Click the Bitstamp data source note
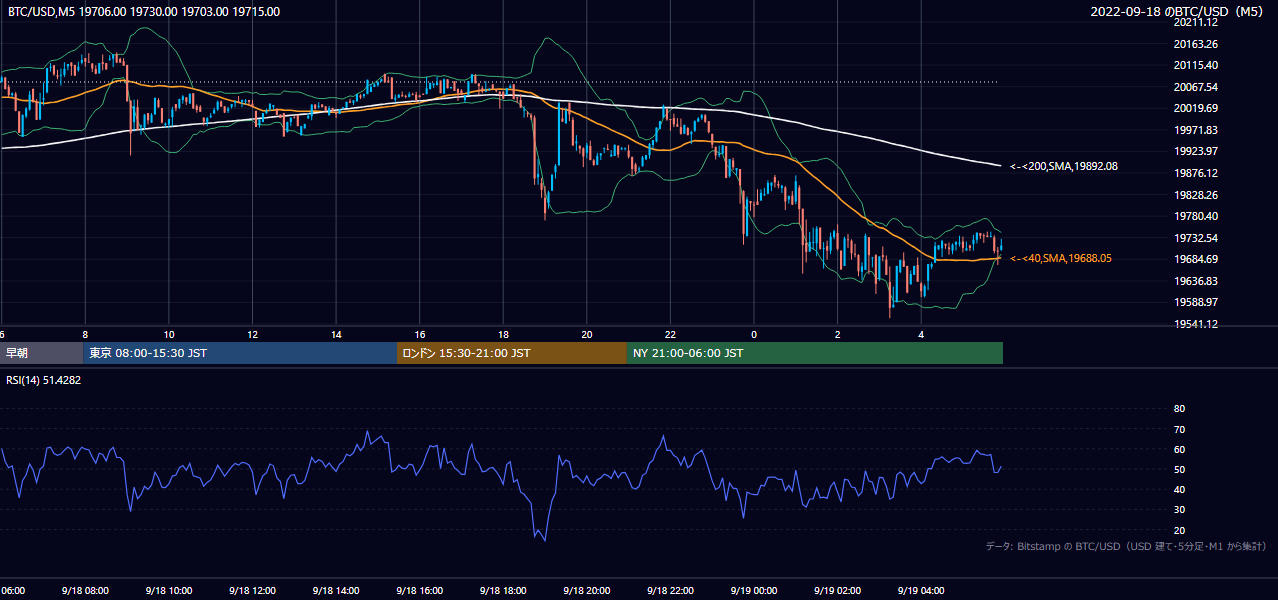Image resolution: width=1278 pixels, height=600 pixels. coord(1126,546)
